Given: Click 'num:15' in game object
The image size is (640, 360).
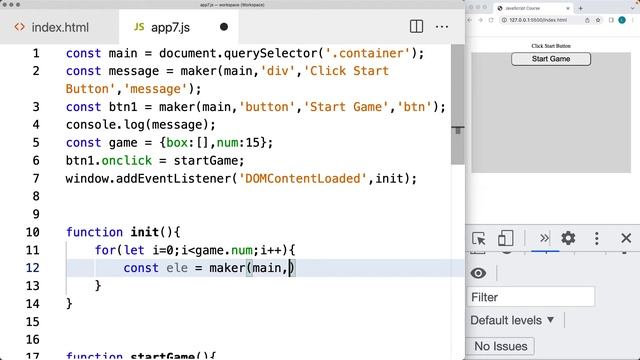Looking at the screenshot, I should click(x=238, y=143).
